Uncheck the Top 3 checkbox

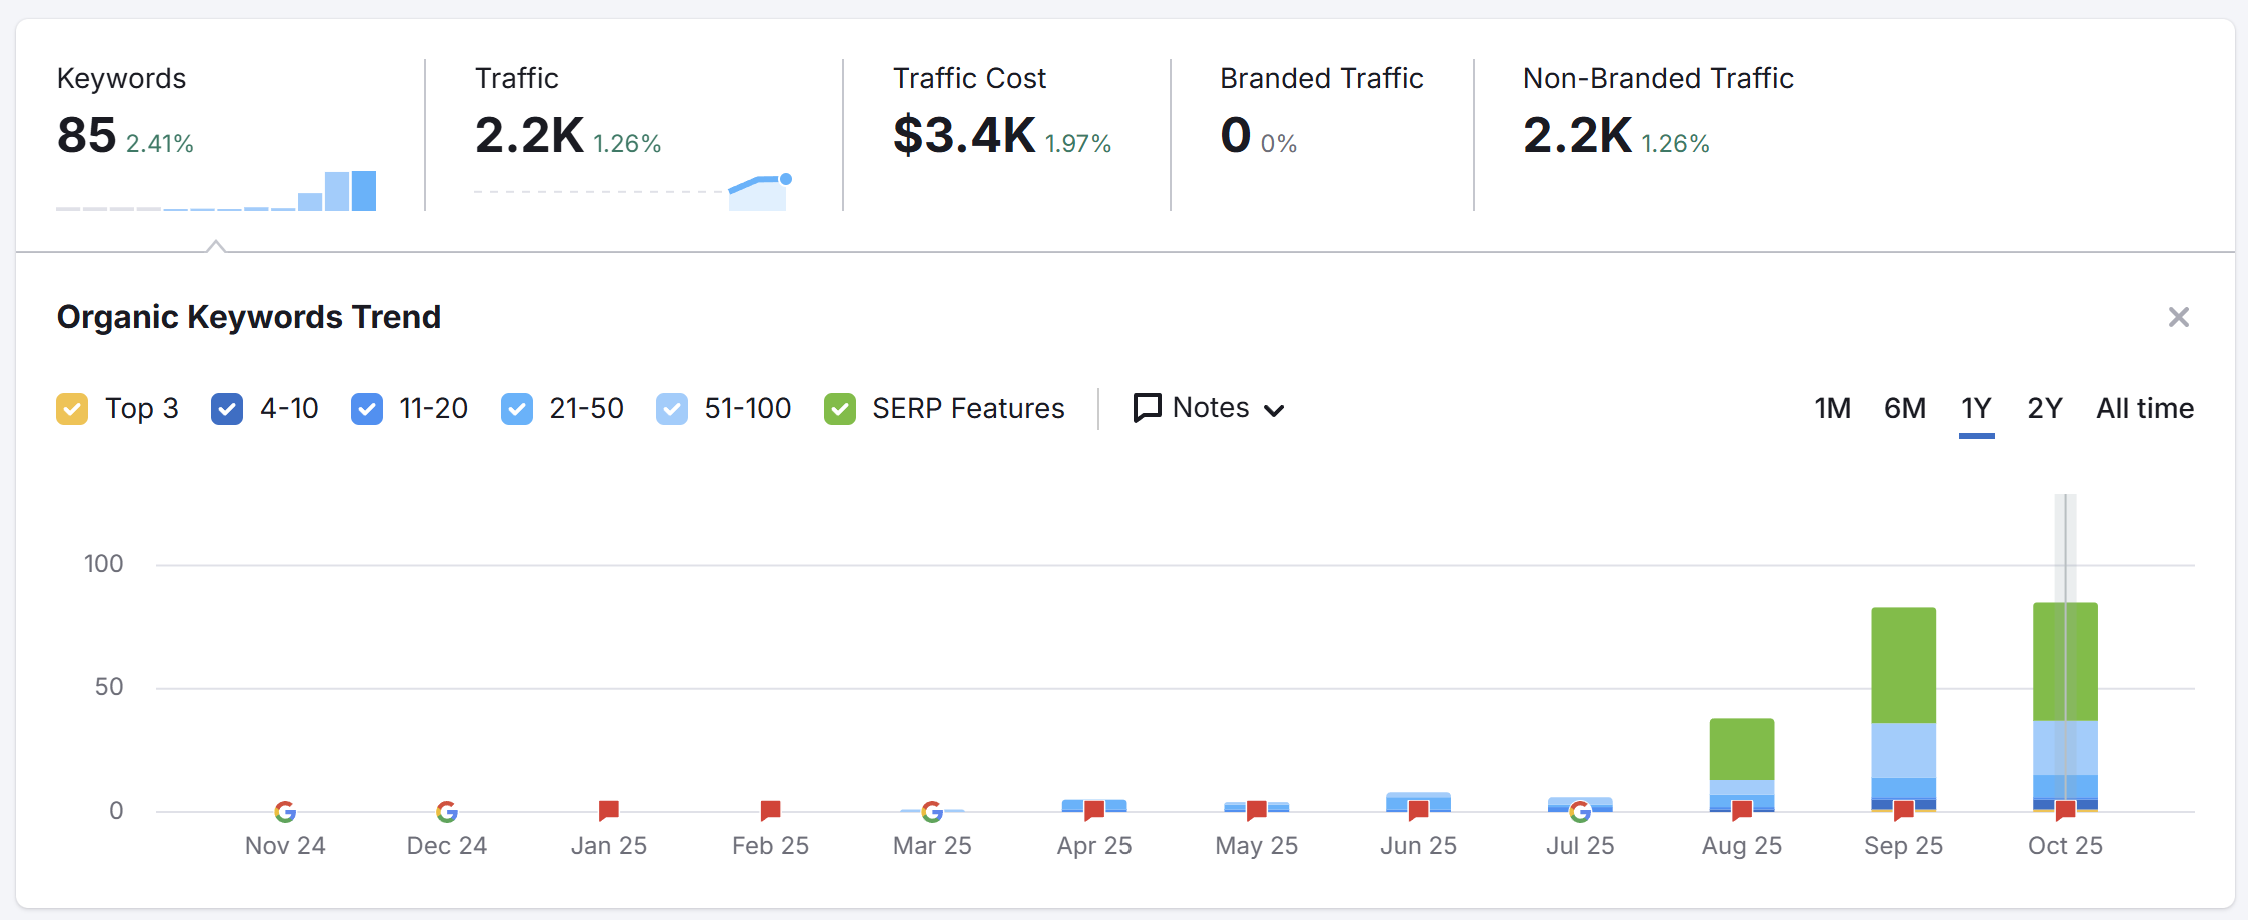coord(72,409)
